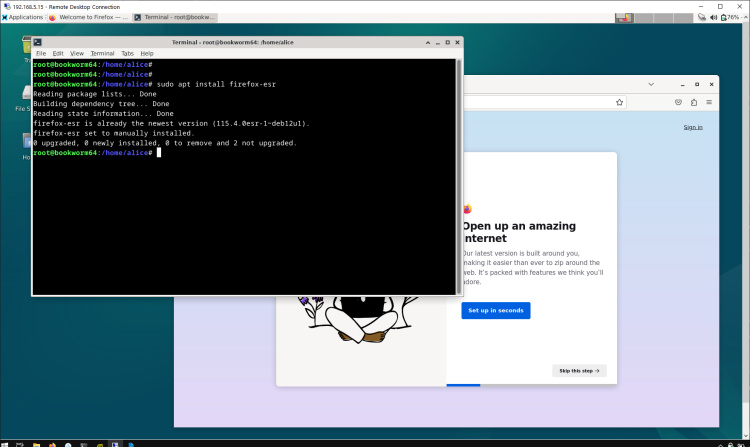The width and height of the screenshot is (750, 447).
Task: Open the File System desktop icon
Action: (25, 96)
